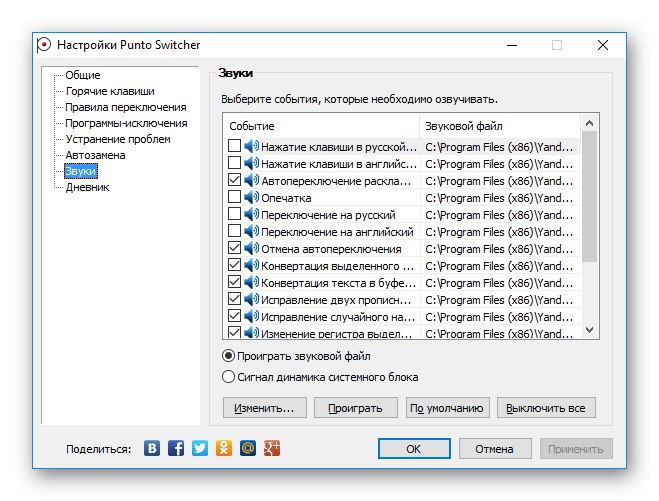The height and width of the screenshot is (501, 659).
Task: Check Переключение на русский checkbox
Action: 234,214
